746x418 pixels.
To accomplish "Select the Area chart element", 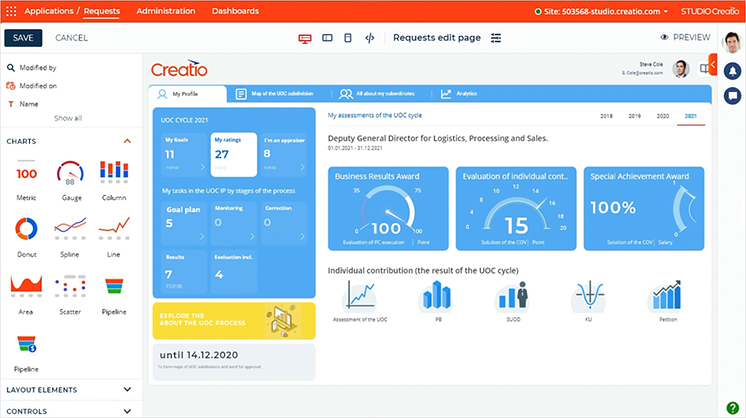I will pos(26,294).
